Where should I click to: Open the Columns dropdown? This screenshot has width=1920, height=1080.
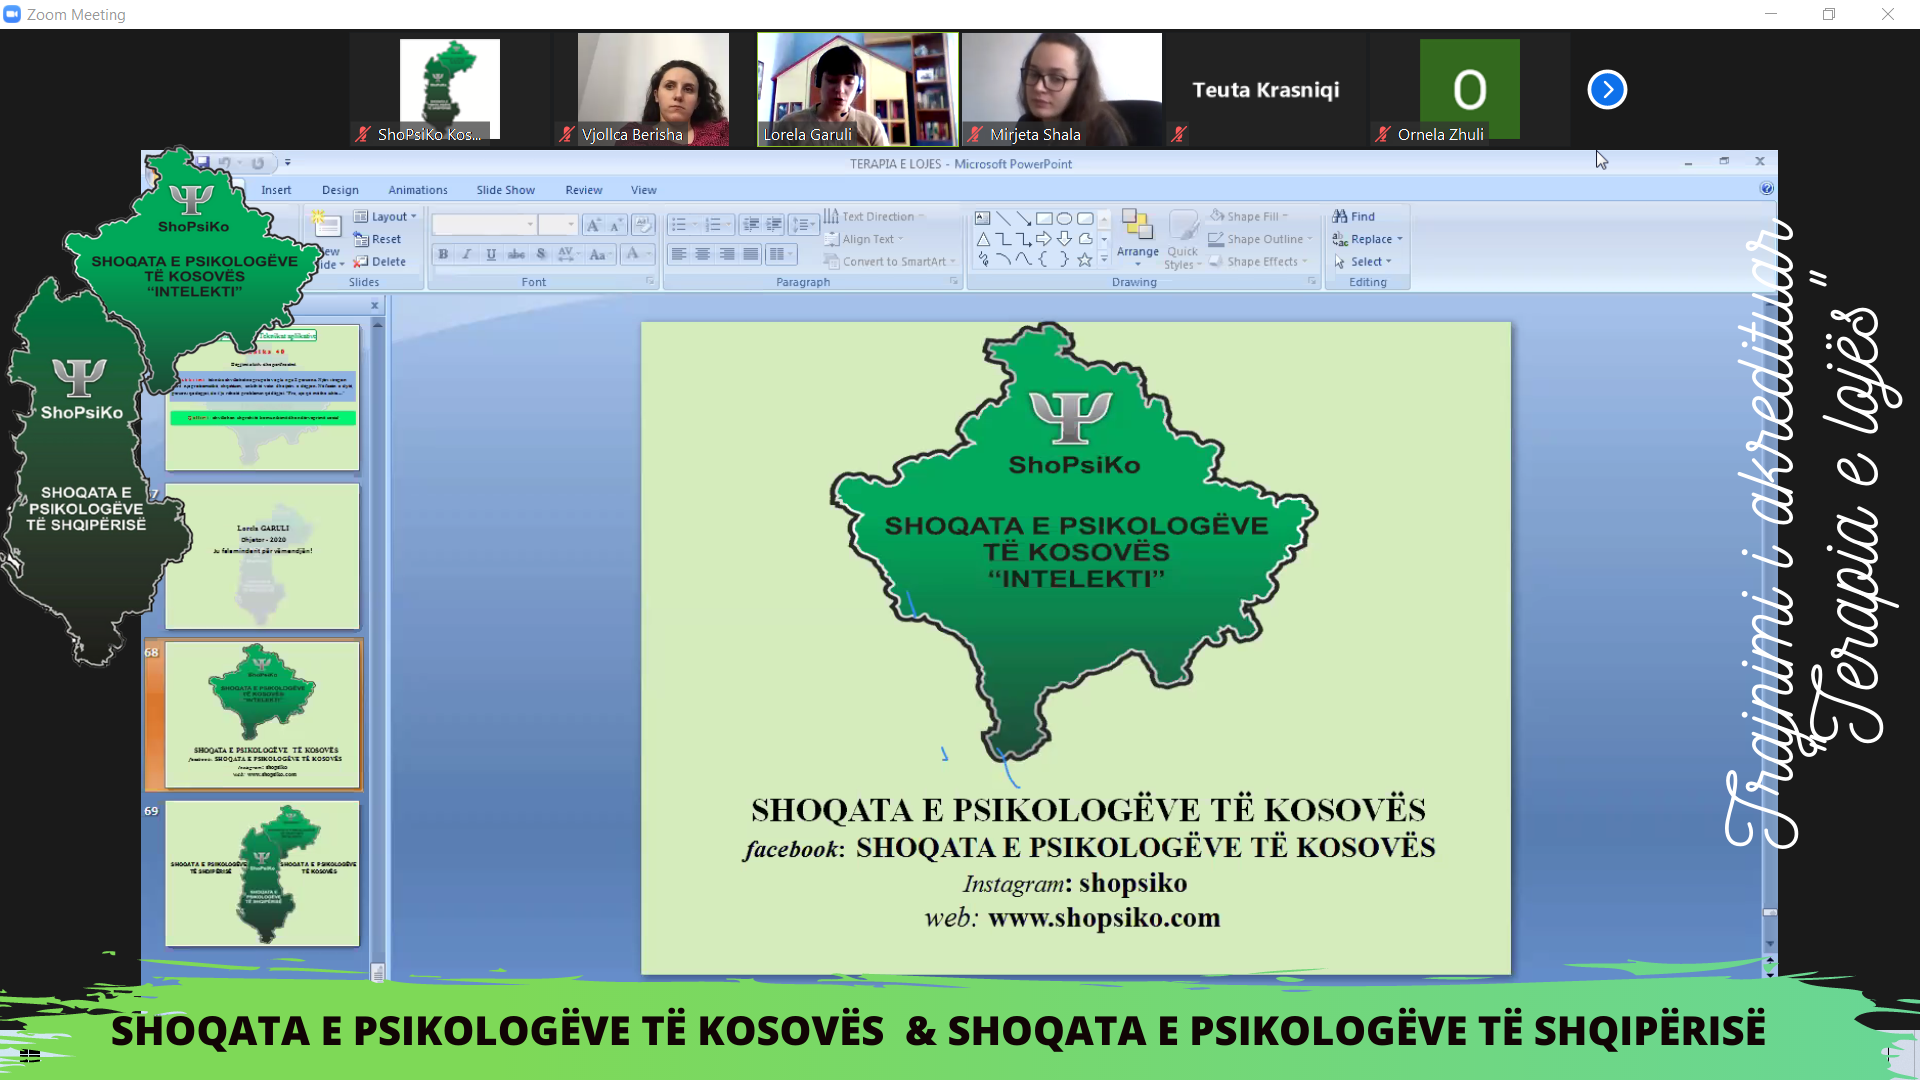(781, 254)
